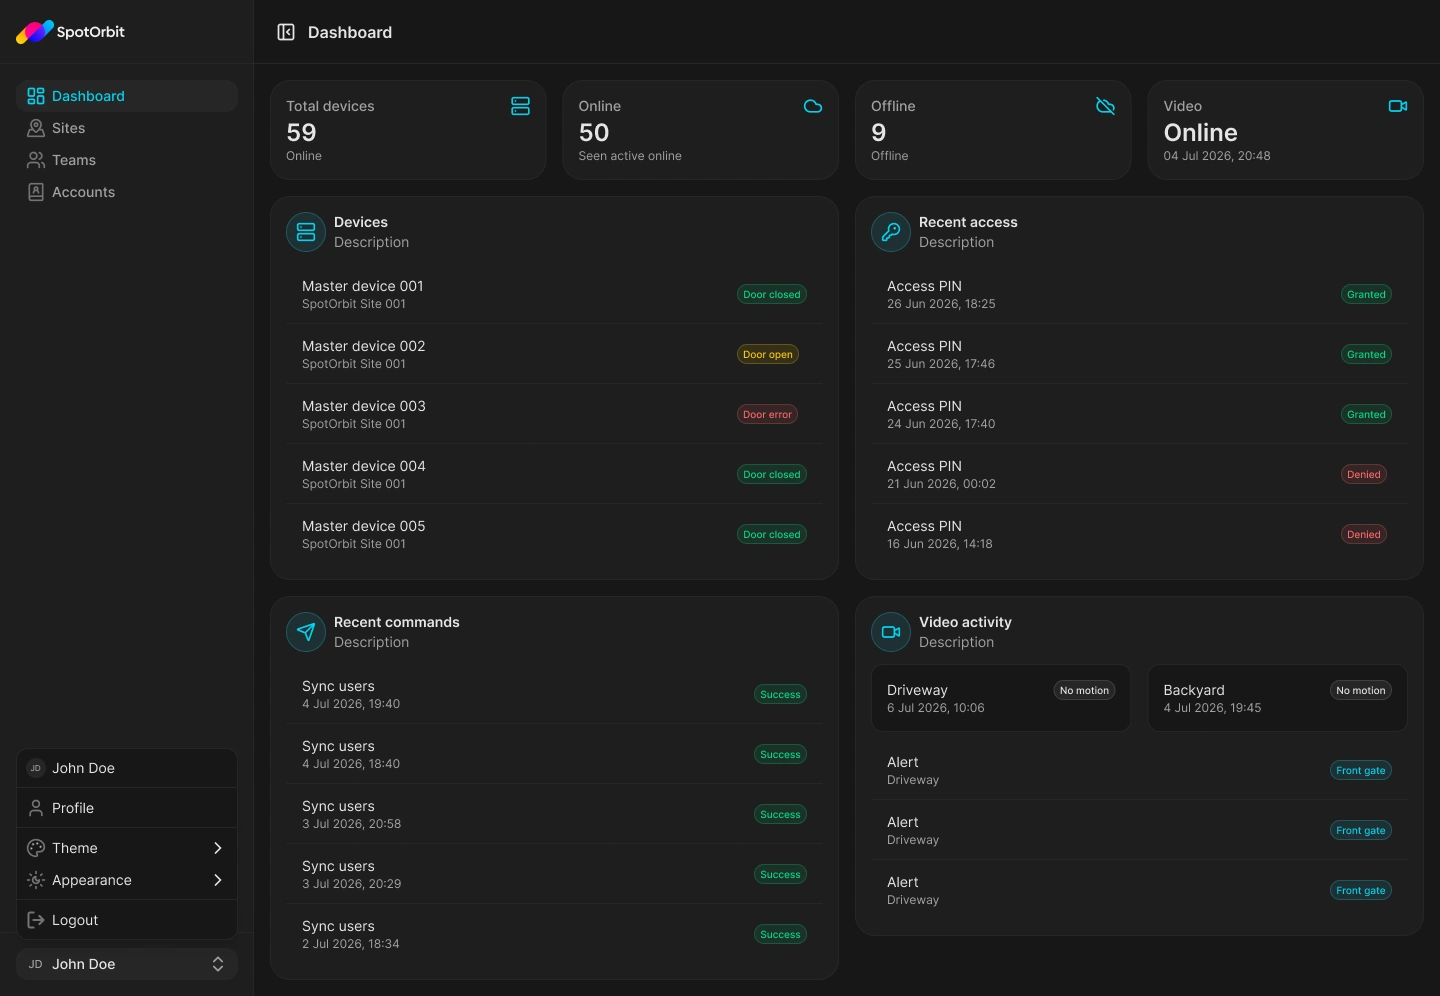Click the Online cloud icon

click(x=813, y=106)
